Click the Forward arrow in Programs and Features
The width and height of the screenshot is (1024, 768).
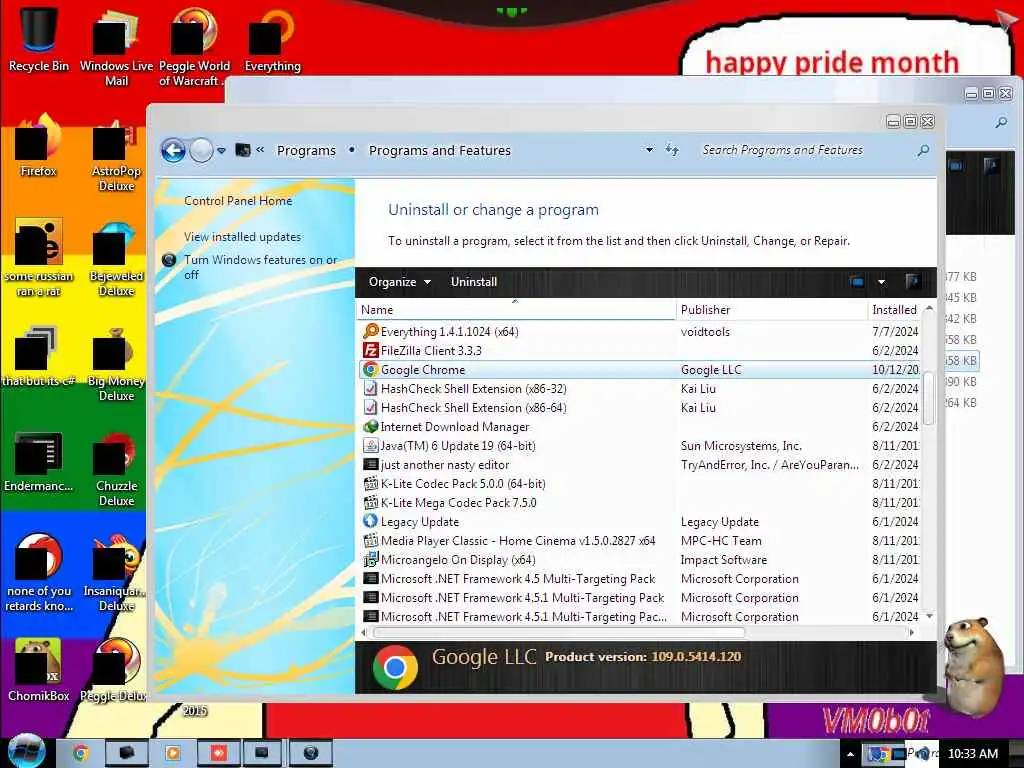pos(201,151)
